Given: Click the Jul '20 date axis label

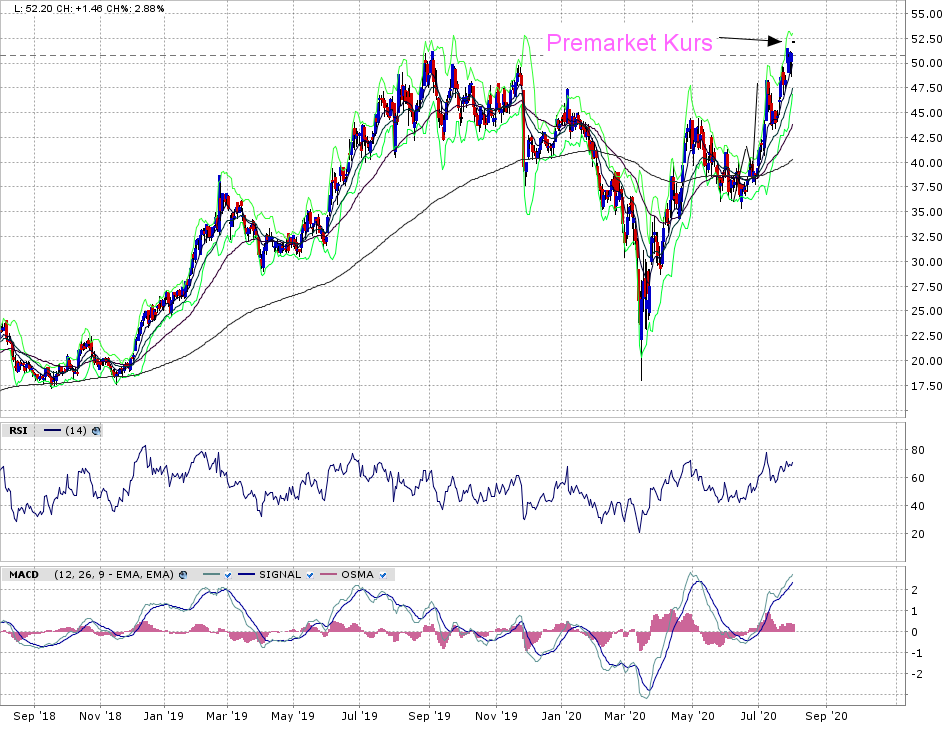Looking at the screenshot, I should (x=758, y=716).
